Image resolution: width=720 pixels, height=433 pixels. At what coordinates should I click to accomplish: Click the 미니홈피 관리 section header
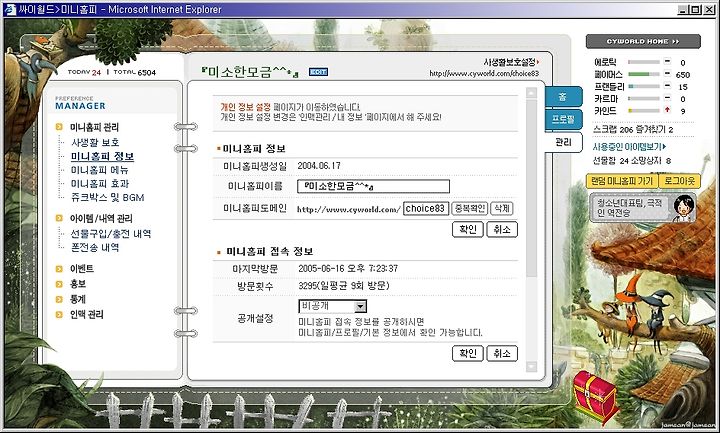point(94,127)
